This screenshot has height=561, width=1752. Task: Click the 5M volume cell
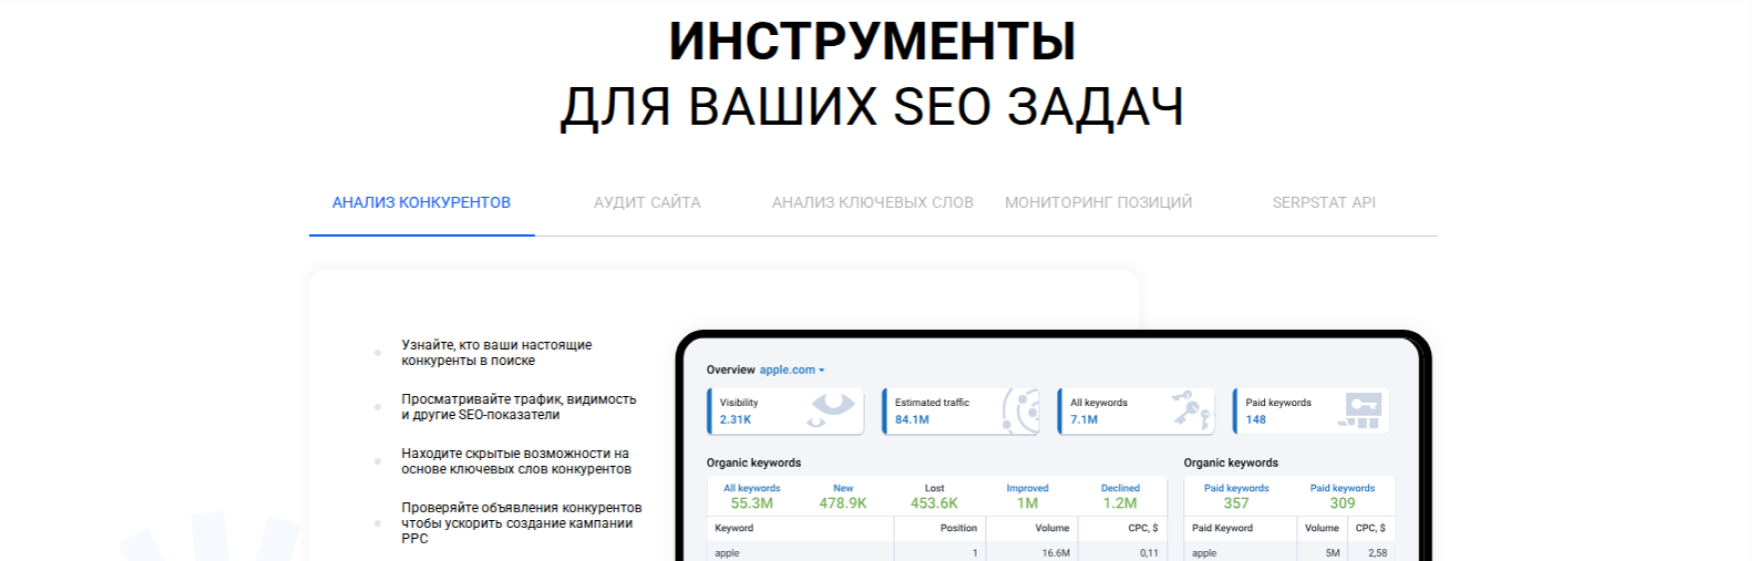coord(1332,553)
